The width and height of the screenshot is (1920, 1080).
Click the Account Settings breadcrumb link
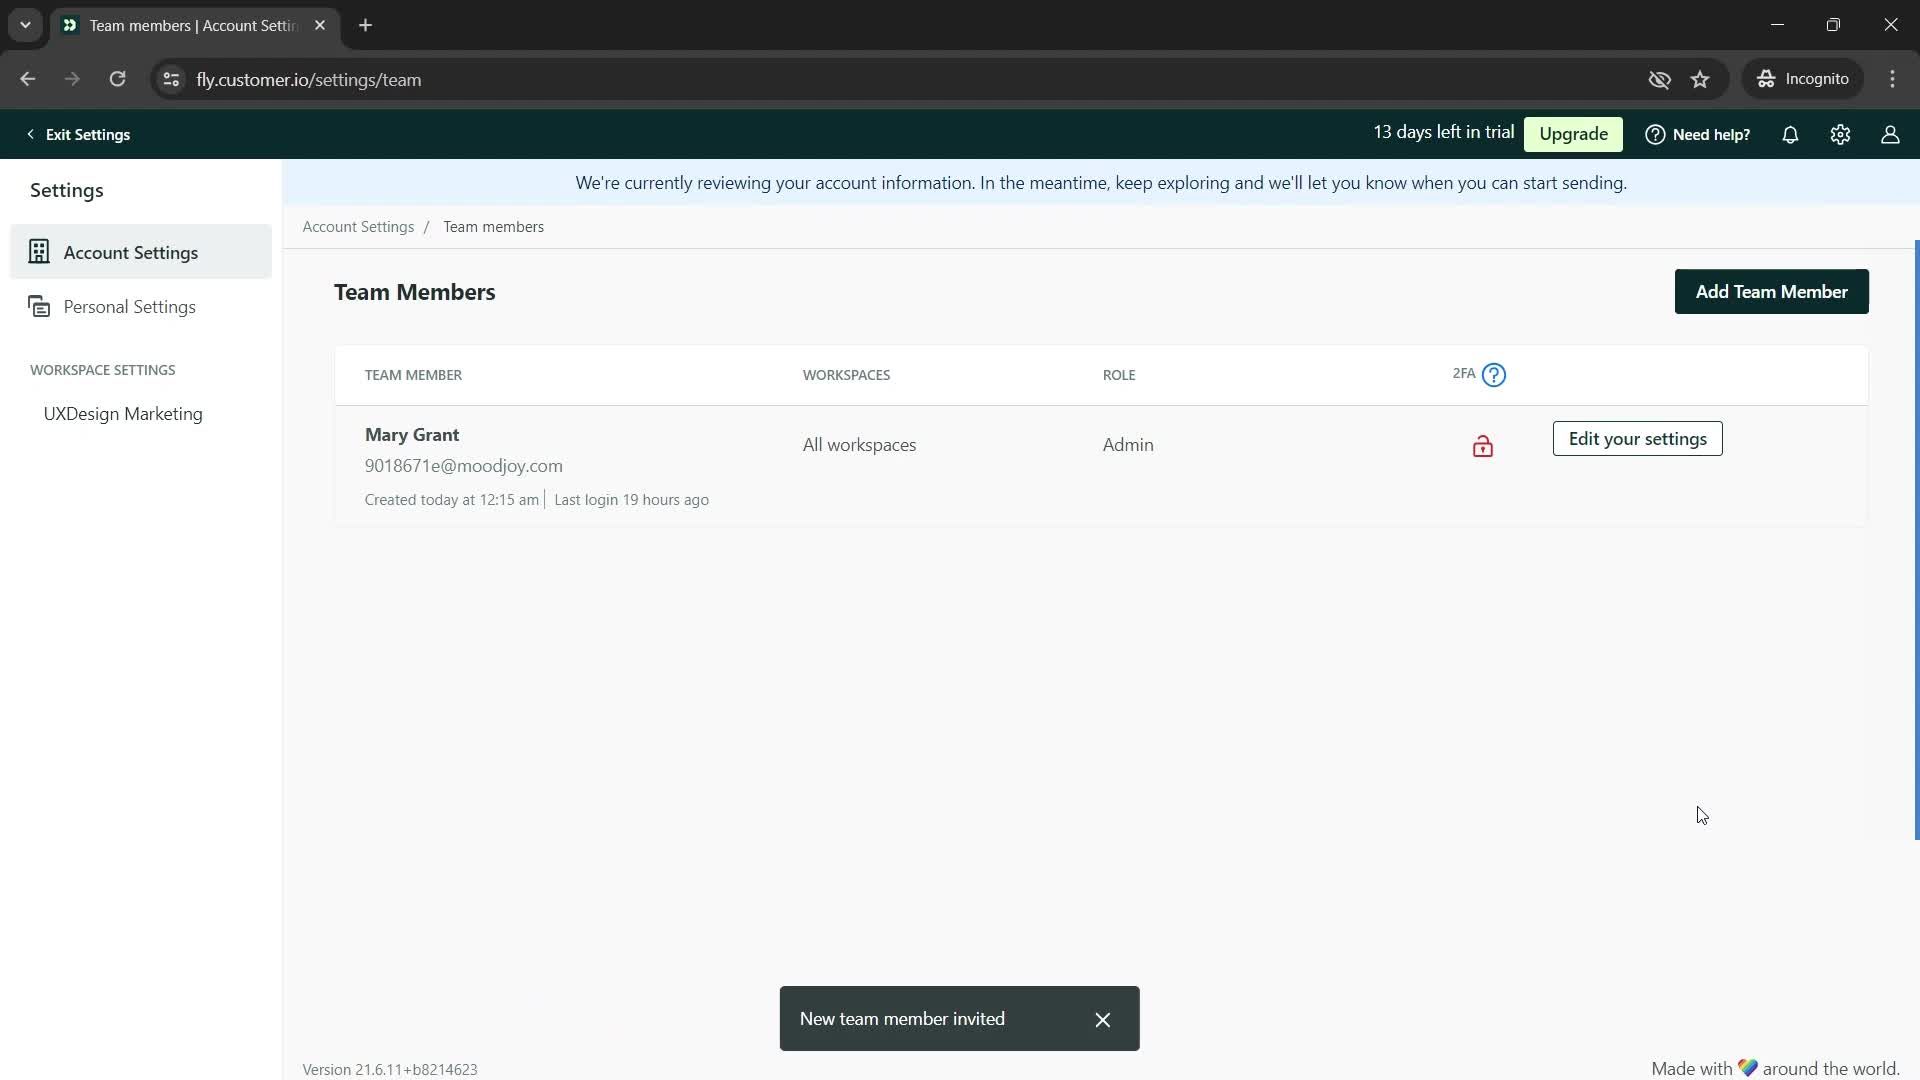click(x=357, y=225)
